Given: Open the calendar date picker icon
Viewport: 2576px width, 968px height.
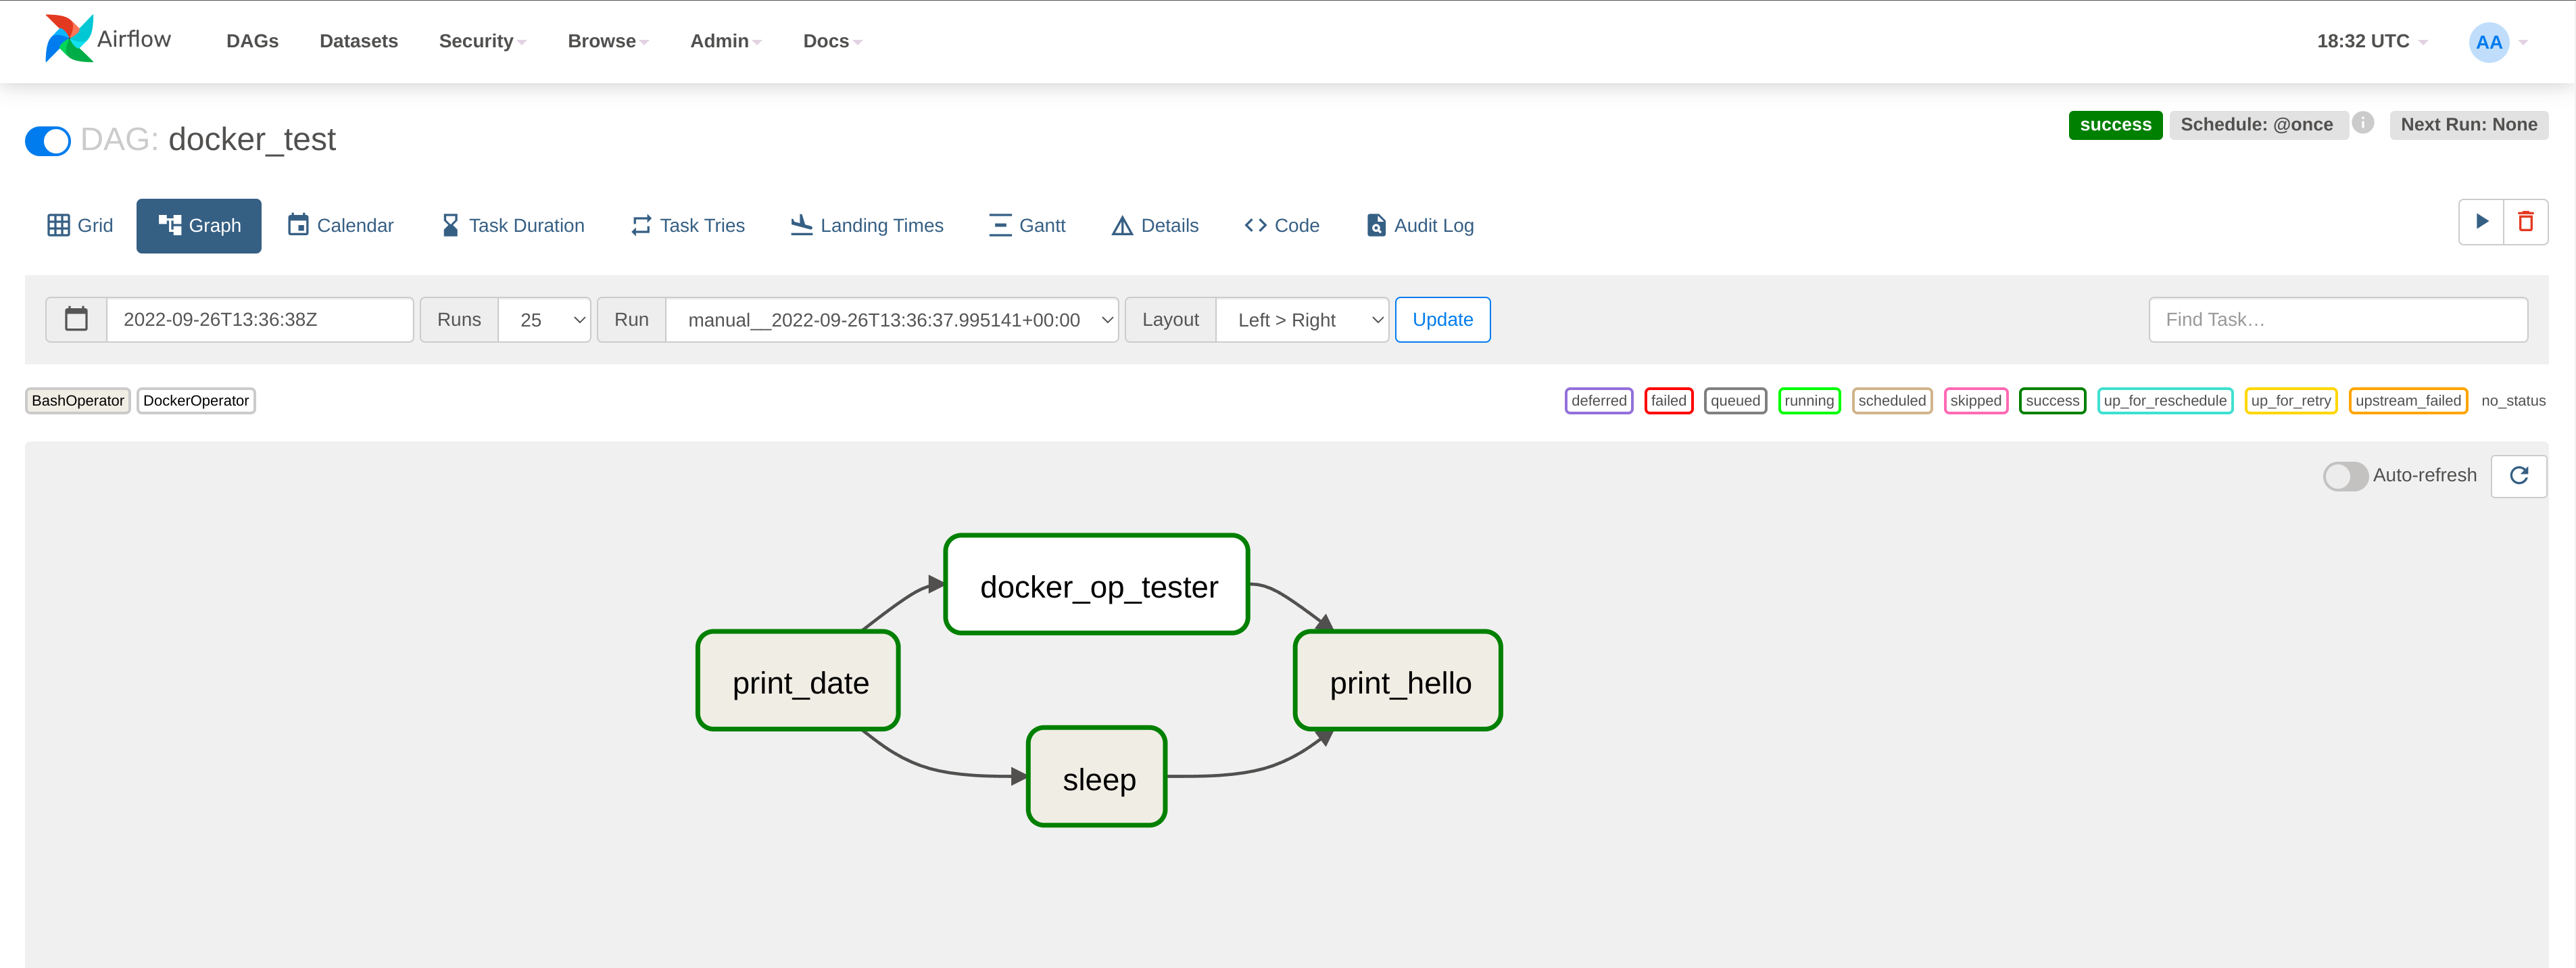Looking at the screenshot, I should 76,320.
